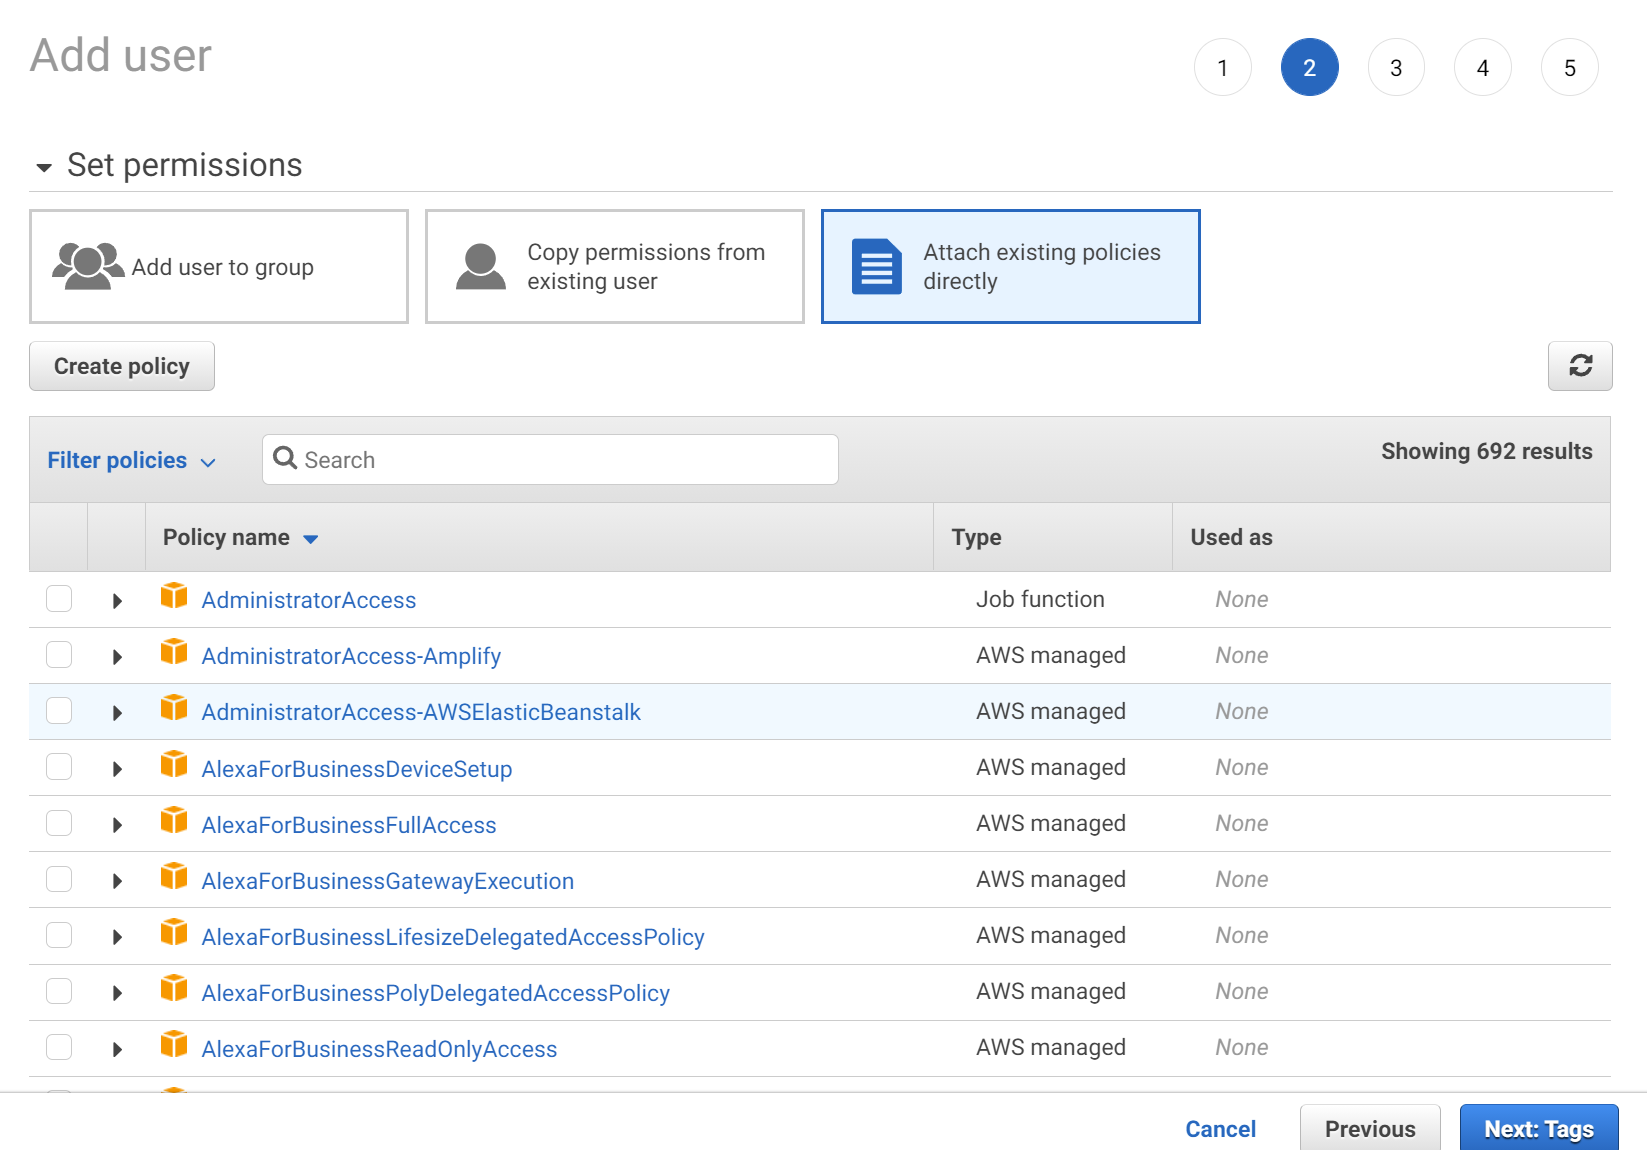The height and width of the screenshot is (1150, 1647).
Task: Click the AdministratorAccess-AWSElasticBeanstalk policy box icon
Action: coord(174,708)
